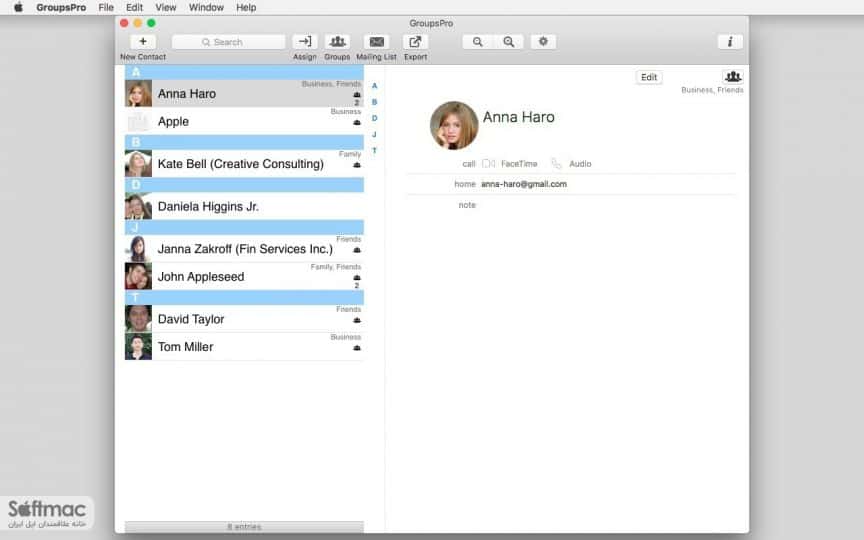Start an Audio phone call
Screen dimensions: 864x540
pos(571,164)
